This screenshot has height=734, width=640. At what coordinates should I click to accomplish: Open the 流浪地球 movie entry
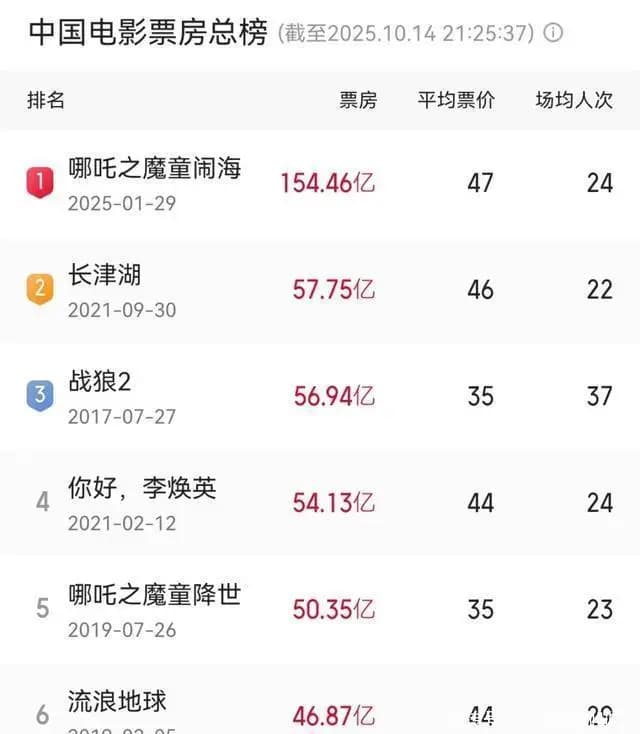117,700
